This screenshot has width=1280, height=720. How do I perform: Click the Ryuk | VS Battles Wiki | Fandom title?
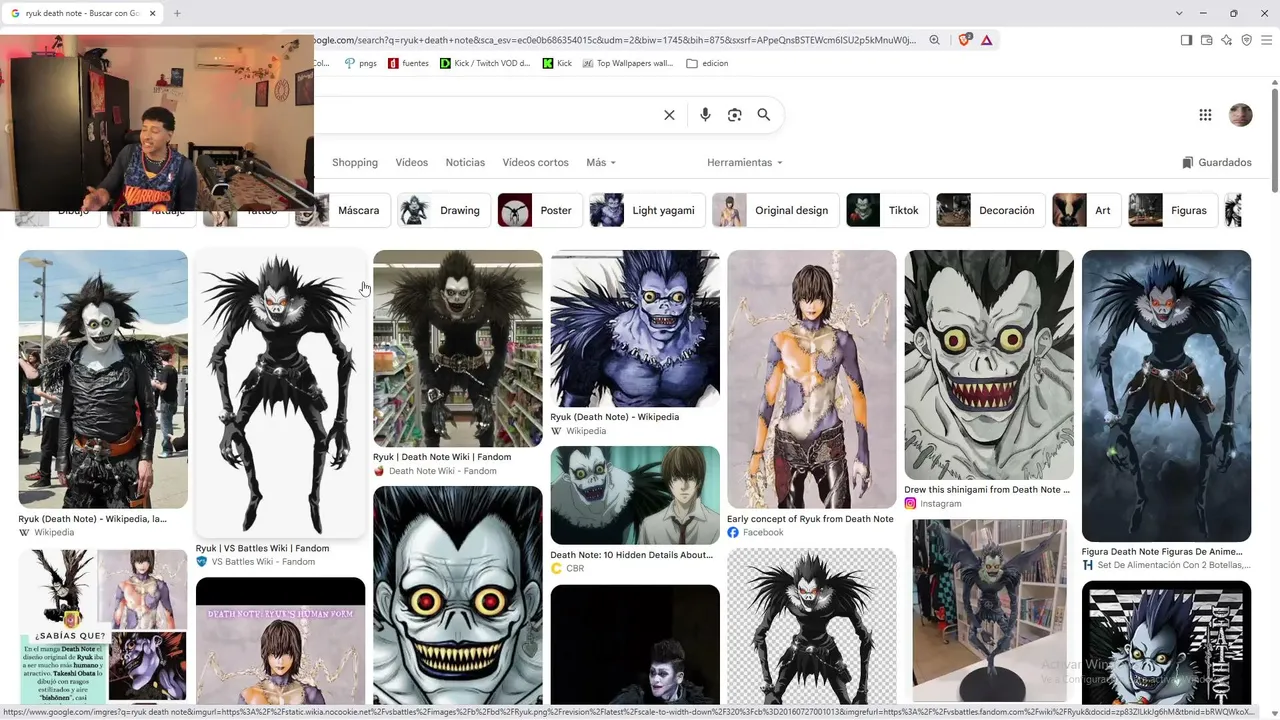(x=262, y=548)
